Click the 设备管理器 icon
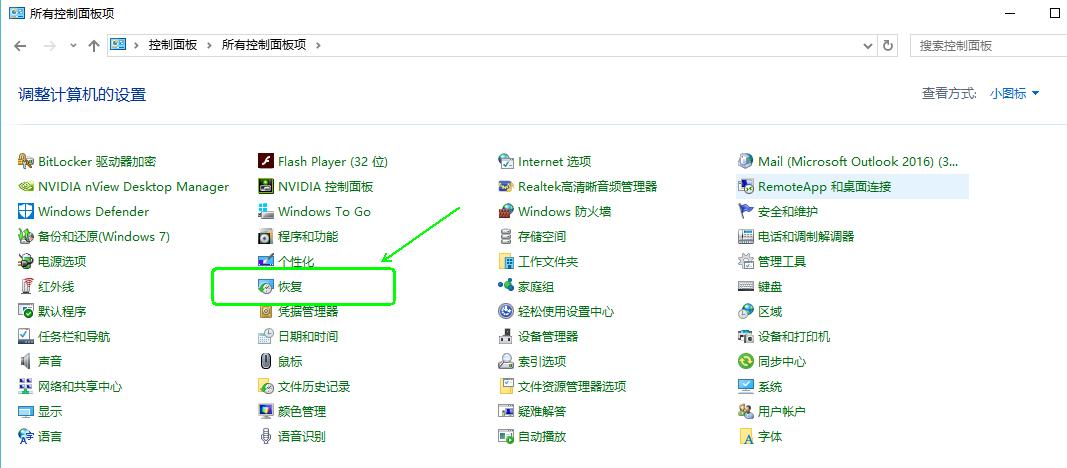1067x468 pixels. pyautogui.click(x=506, y=336)
